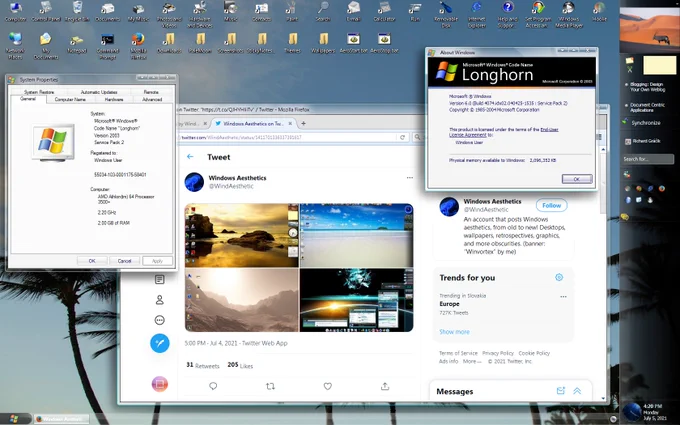
Task: Launch the Mozilla Firefox desktop shortcut
Action: pyautogui.click(x=138, y=45)
